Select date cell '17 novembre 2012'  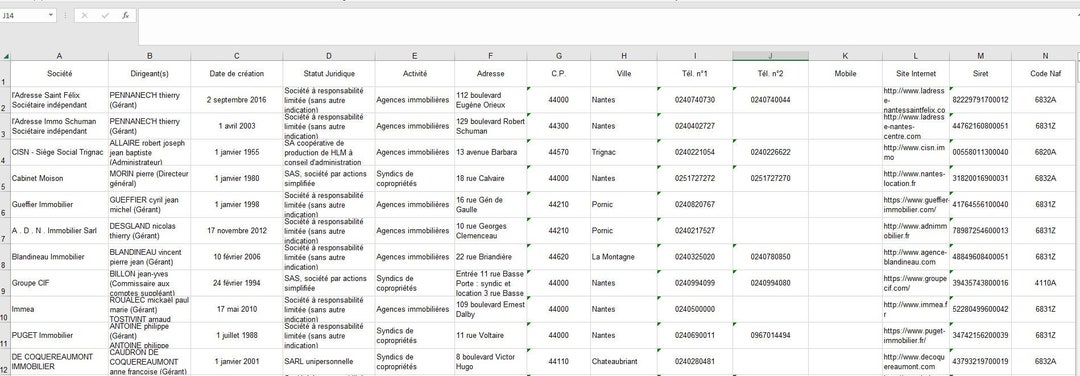pos(237,231)
